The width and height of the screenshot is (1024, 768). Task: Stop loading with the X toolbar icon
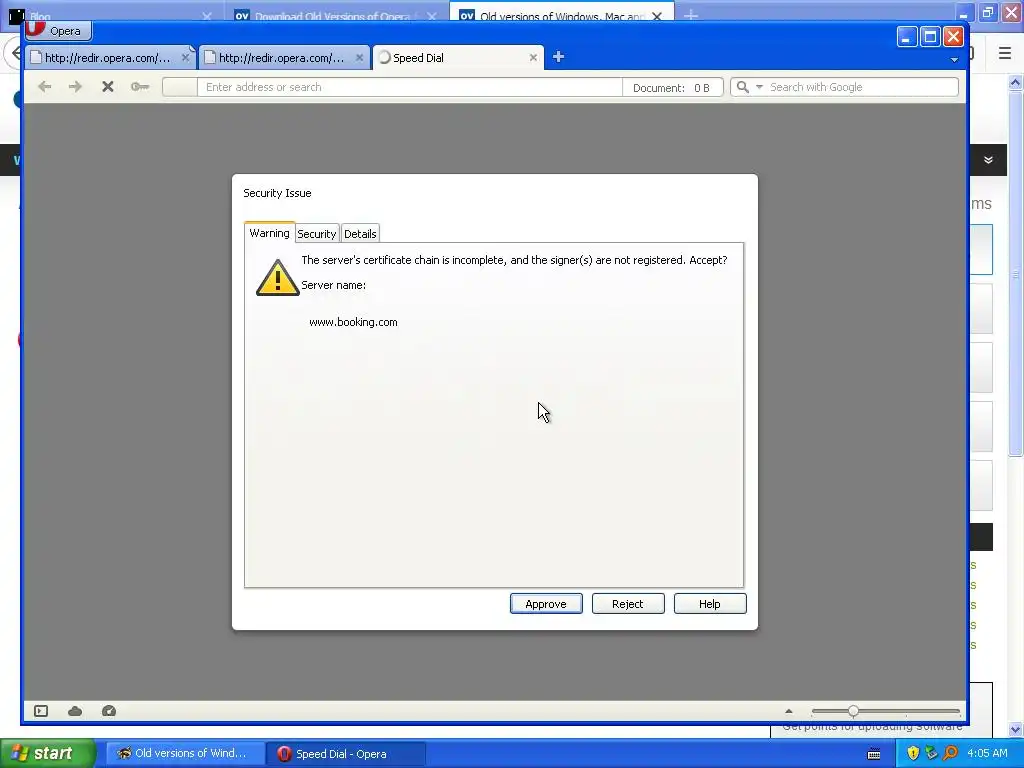[108, 87]
